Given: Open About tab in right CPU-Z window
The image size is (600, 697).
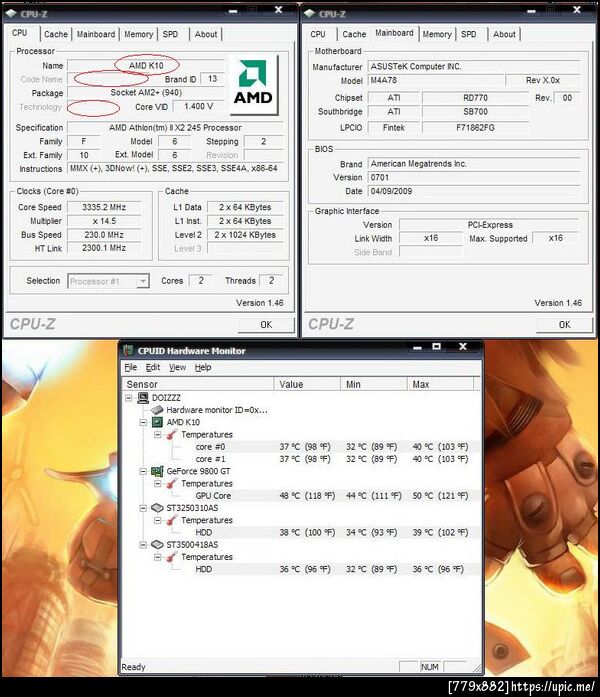Looking at the screenshot, I should point(504,34).
